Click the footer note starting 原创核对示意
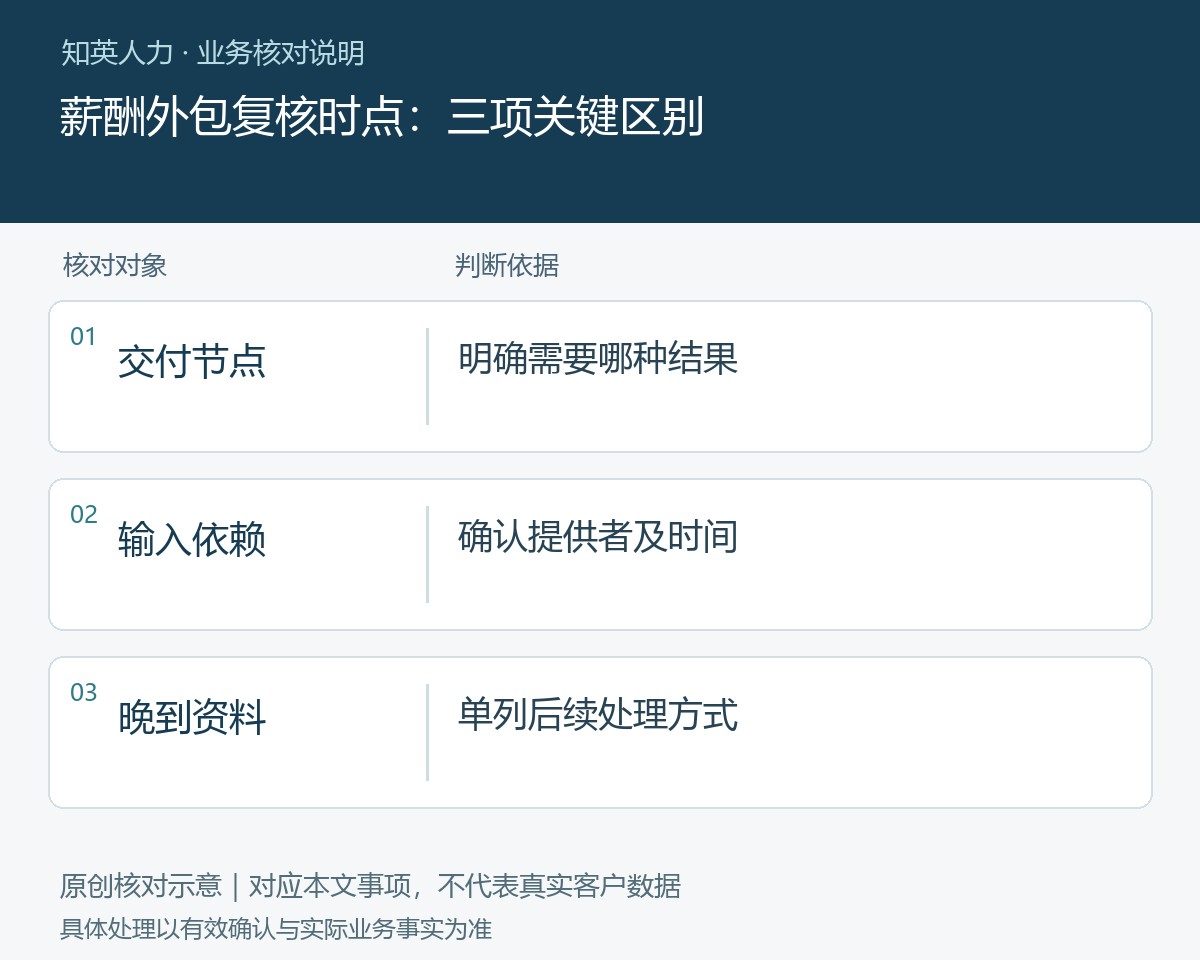This screenshot has width=1200, height=960. tap(370, 886)
